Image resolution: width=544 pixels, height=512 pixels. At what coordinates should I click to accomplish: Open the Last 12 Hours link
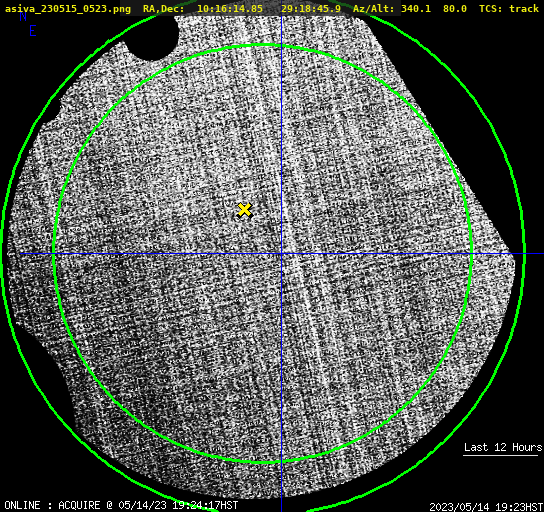point(503,447)
